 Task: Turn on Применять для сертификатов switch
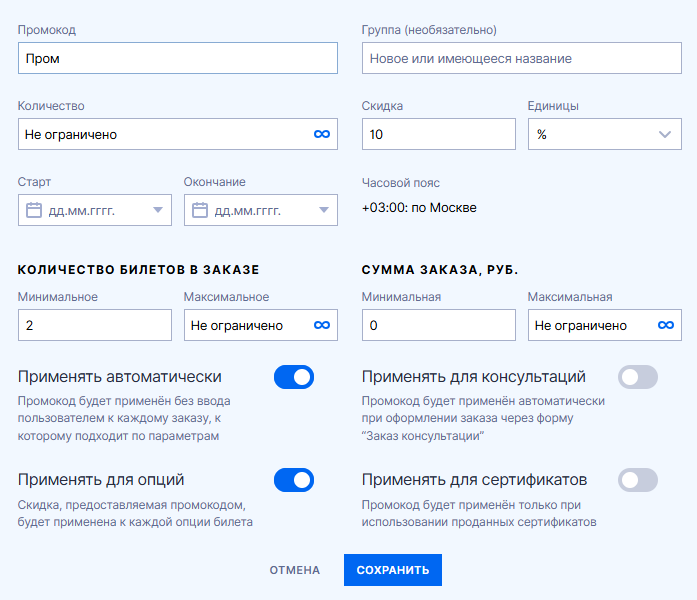638,480
